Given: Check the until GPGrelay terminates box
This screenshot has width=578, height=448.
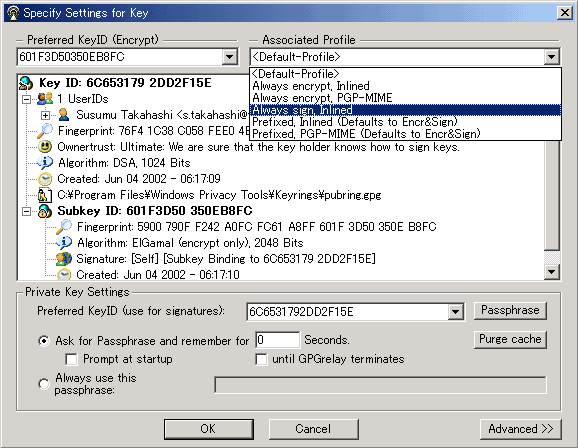Looking at the screenshot, I should click(261, 359).
